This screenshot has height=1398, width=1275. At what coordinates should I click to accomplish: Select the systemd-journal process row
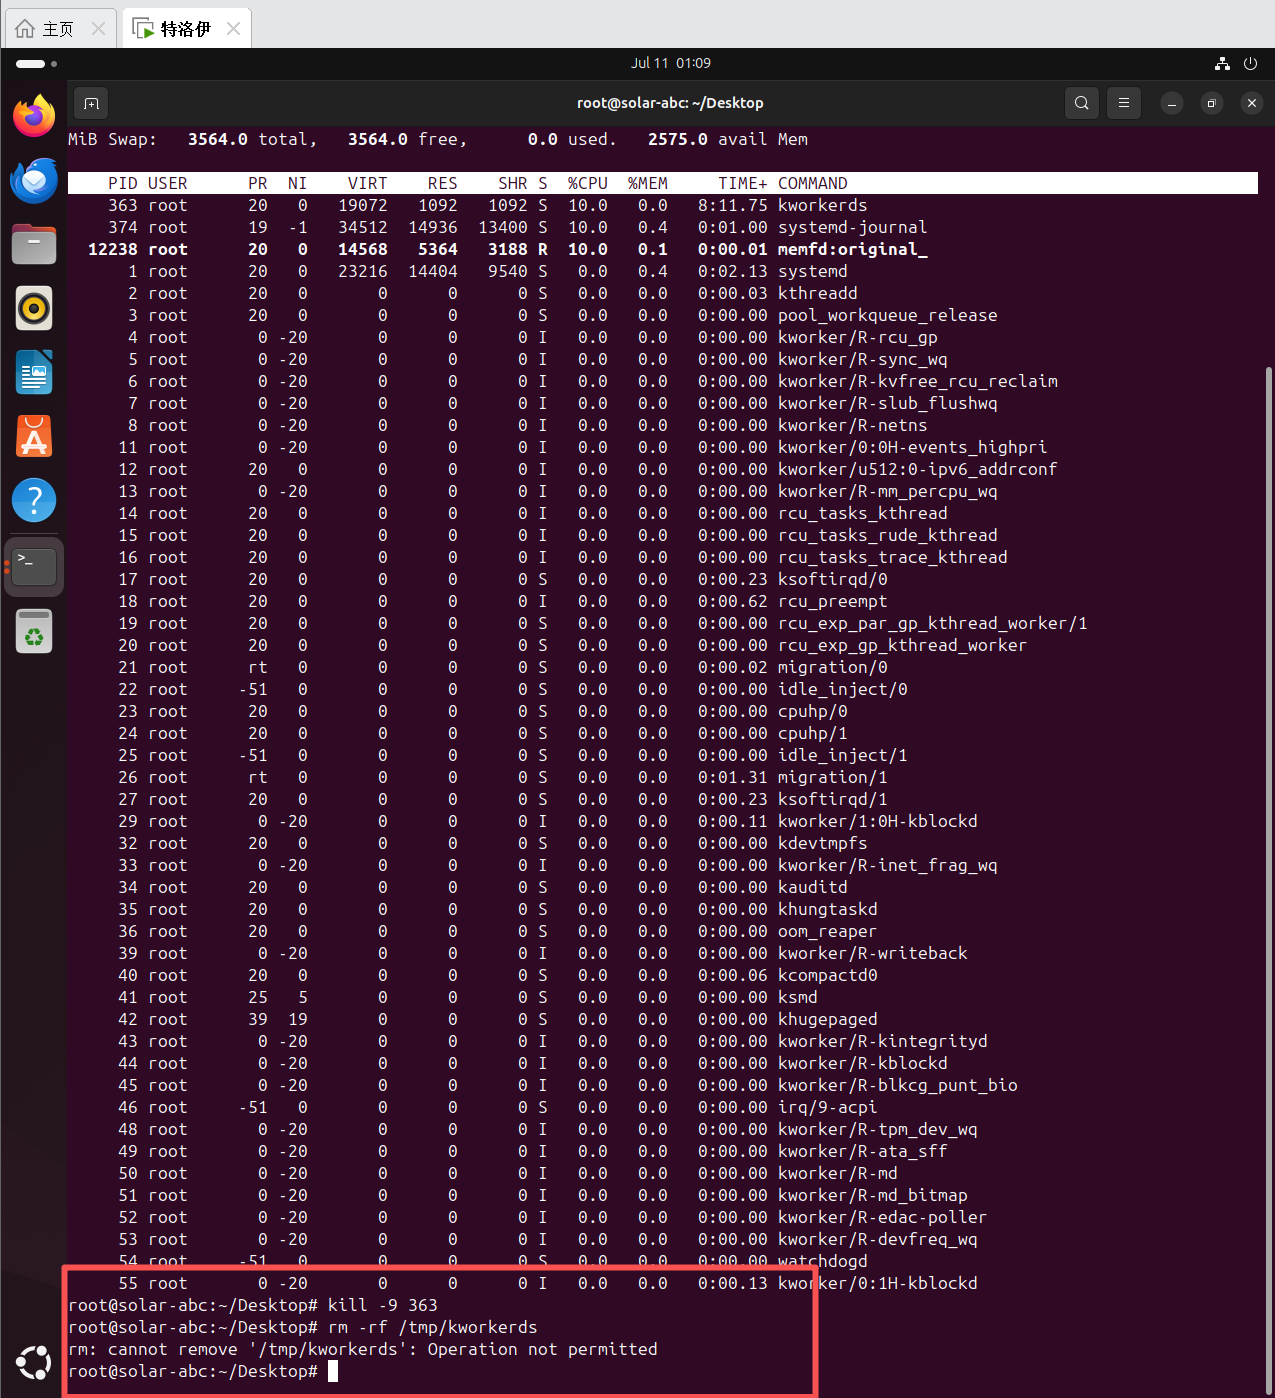coord(662,227)
